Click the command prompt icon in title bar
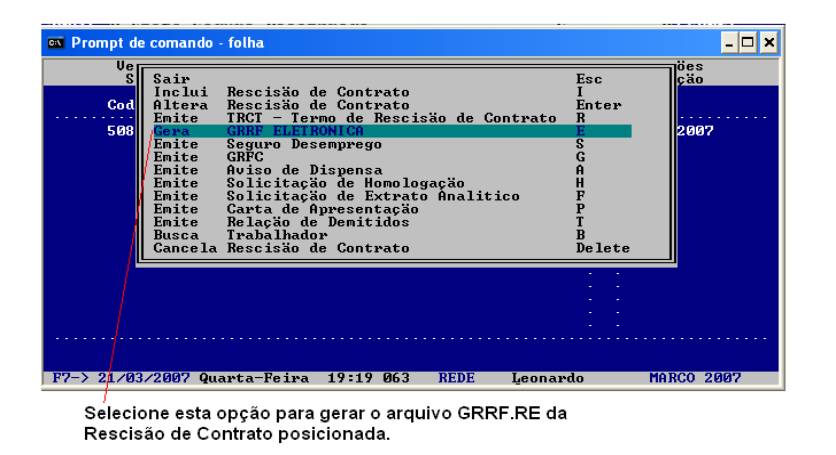This screenshot has width=836, height=455. [55, 43]
